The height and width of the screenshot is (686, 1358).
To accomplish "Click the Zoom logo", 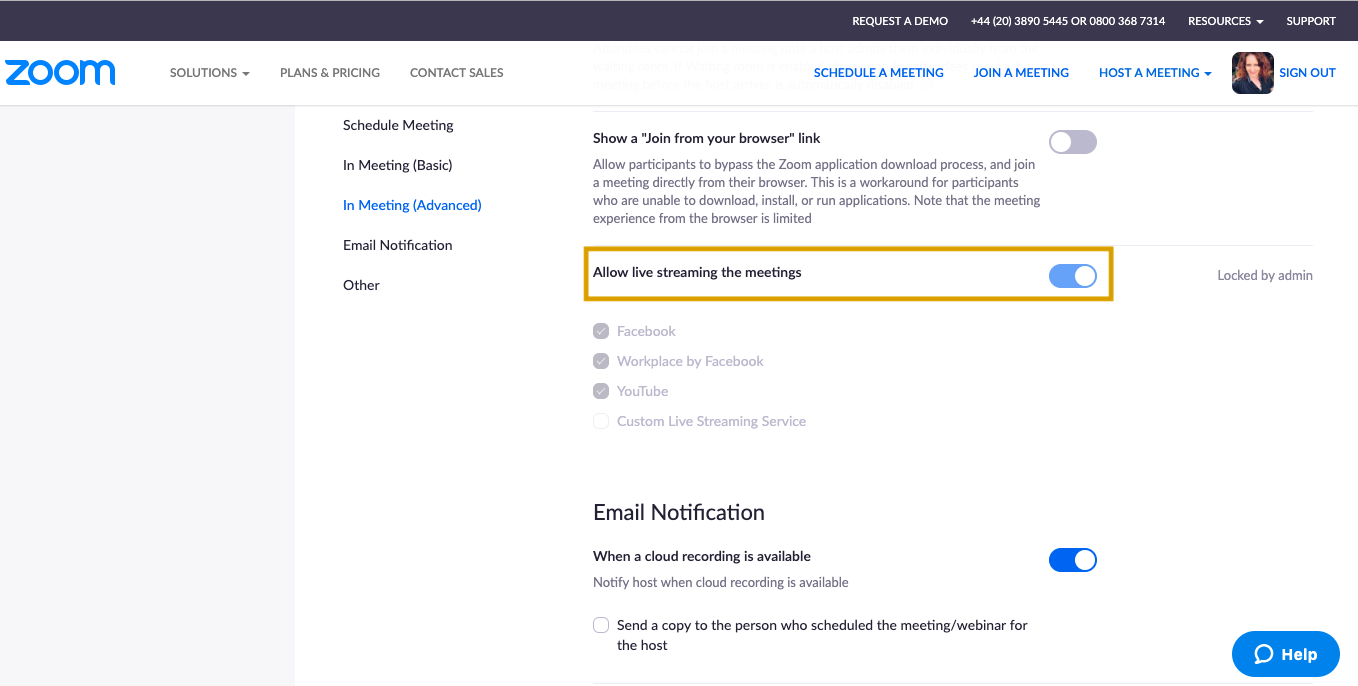I will 60,73.
